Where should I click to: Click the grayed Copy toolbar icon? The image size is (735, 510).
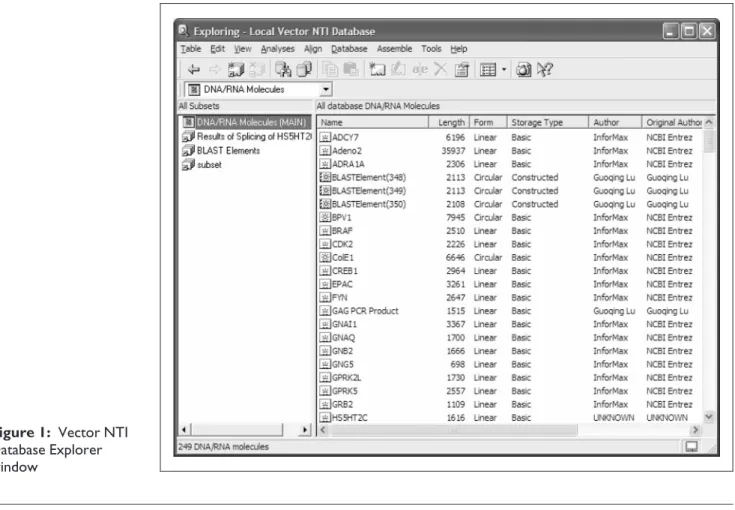[330, 70]
